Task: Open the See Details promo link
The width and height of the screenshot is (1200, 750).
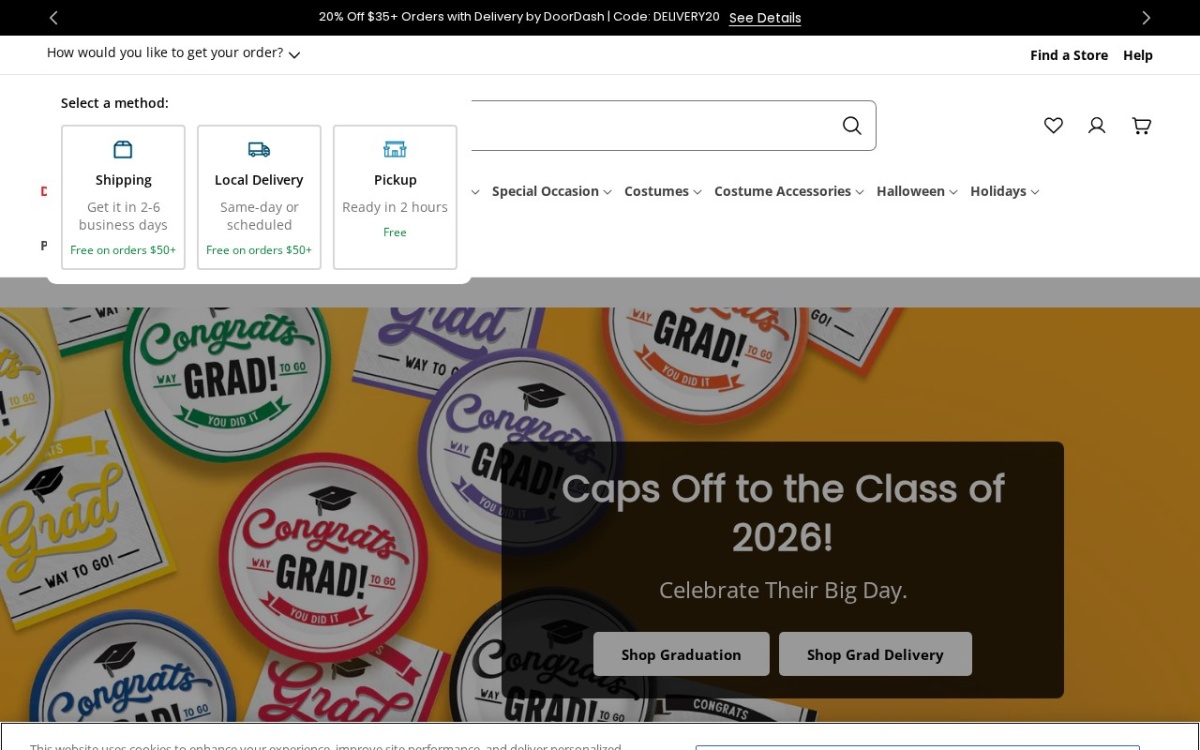Action: click(x=765, y=17)
